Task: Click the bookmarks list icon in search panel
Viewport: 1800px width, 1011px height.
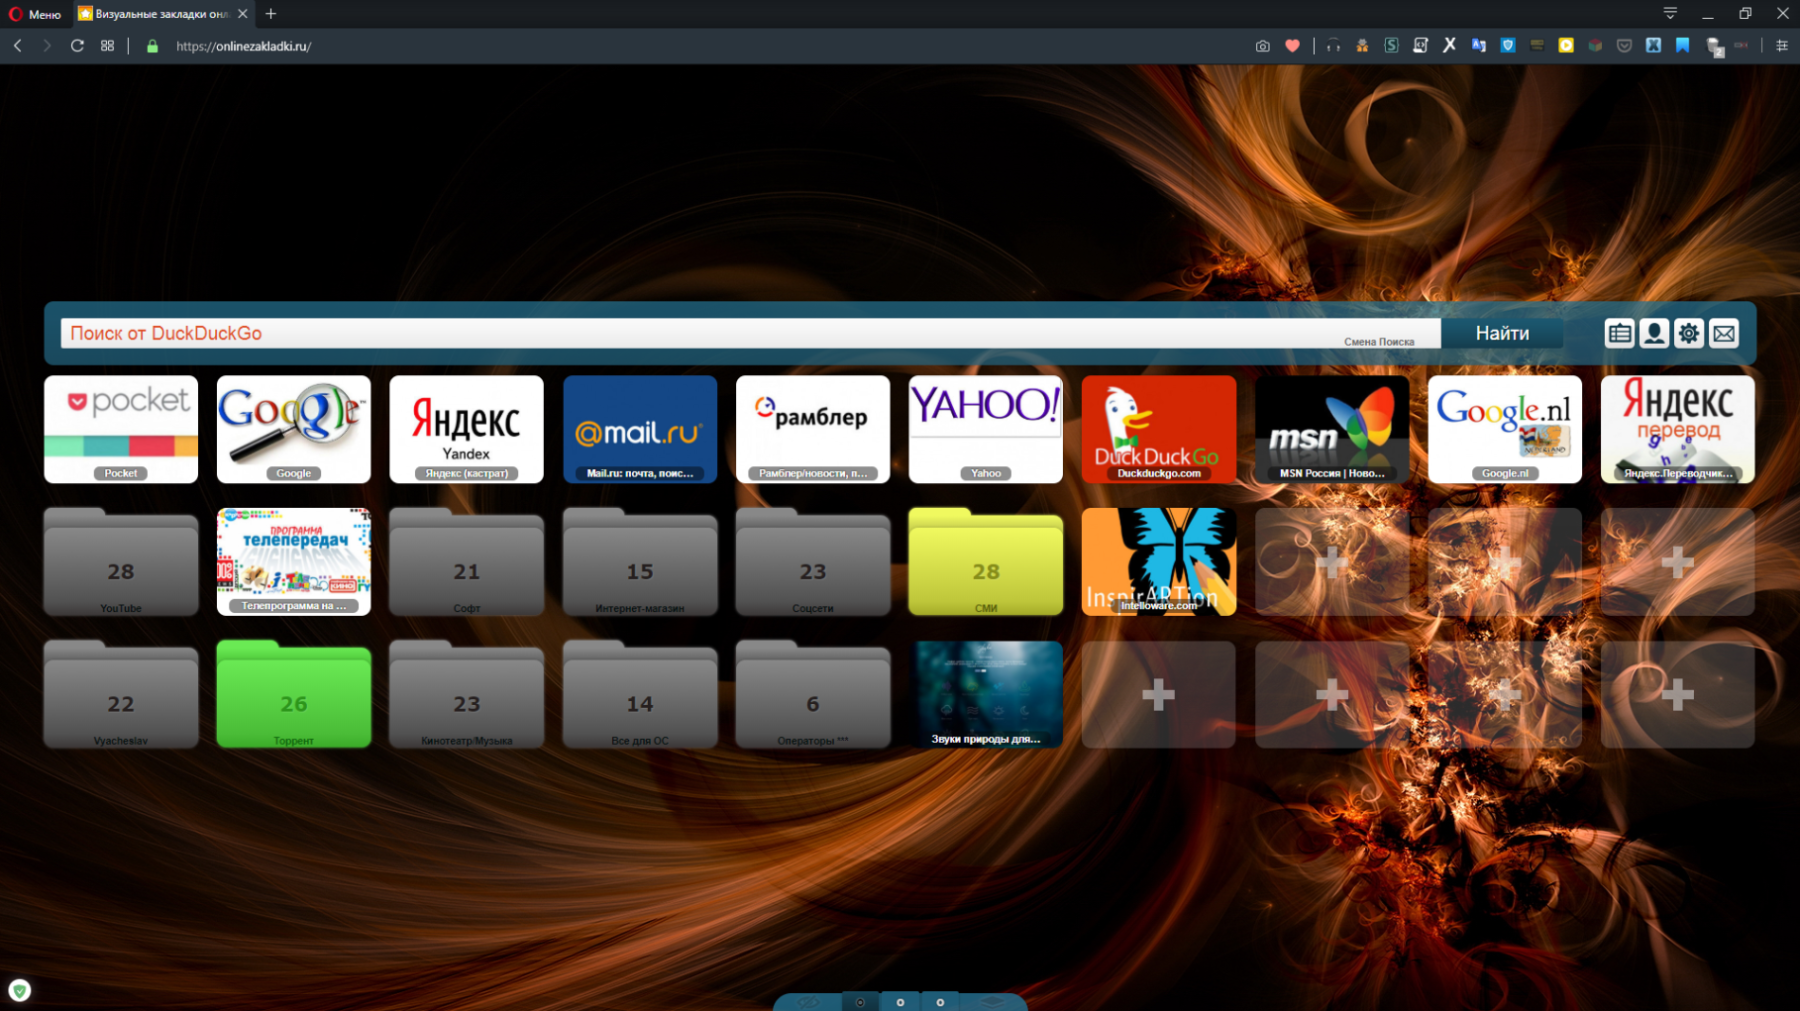Action: point(1619,334)
